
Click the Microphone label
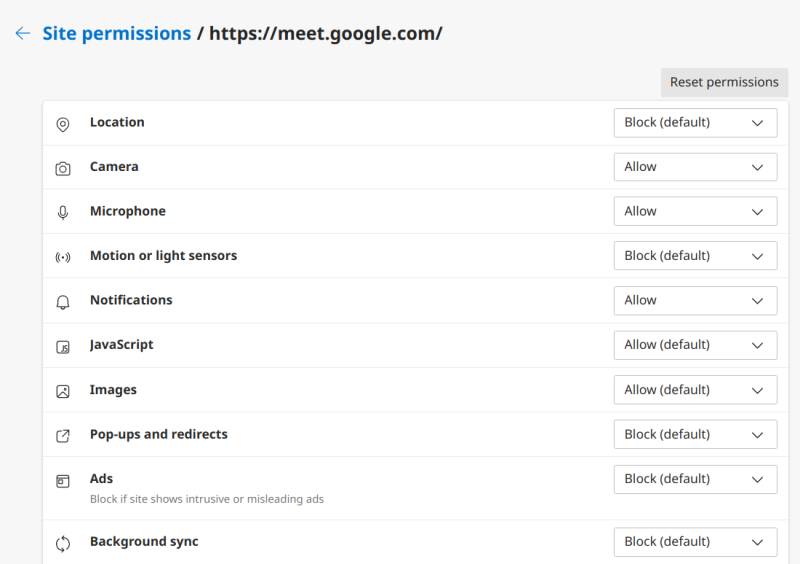tap(128, 211)
